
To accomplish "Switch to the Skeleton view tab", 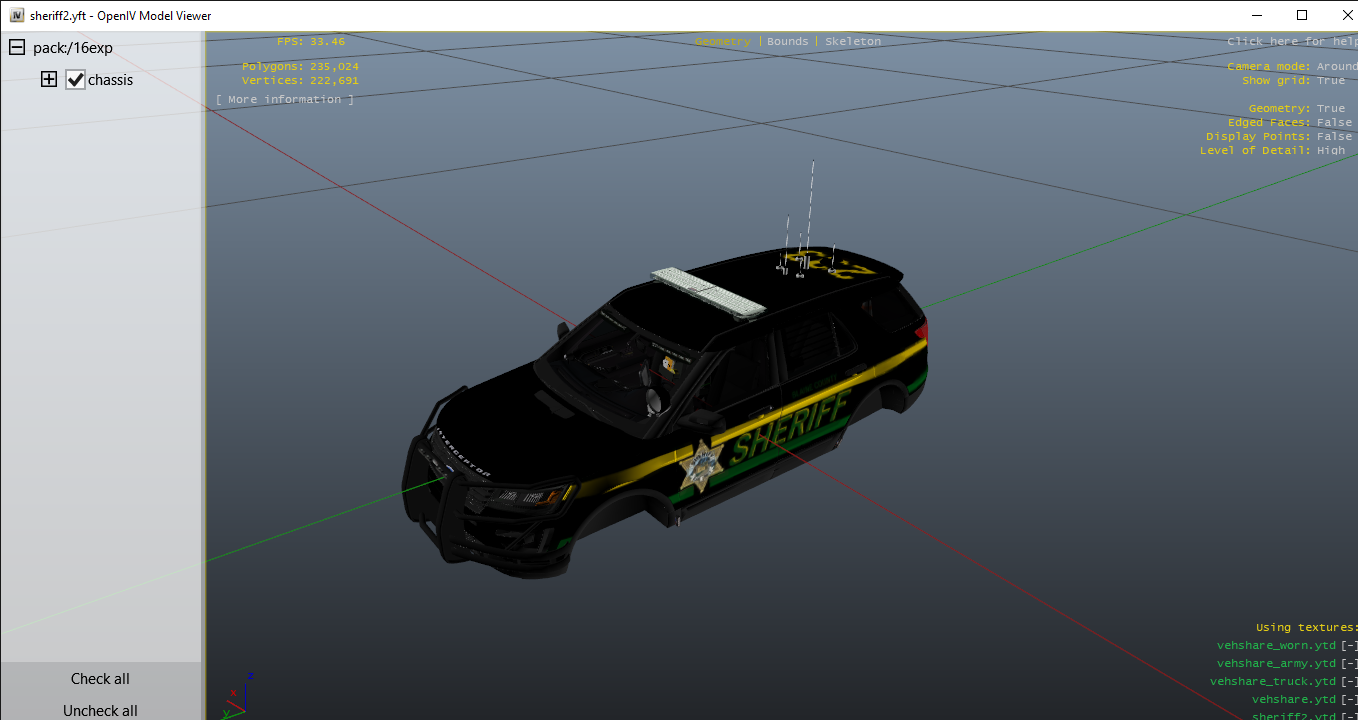I will 853,42.
